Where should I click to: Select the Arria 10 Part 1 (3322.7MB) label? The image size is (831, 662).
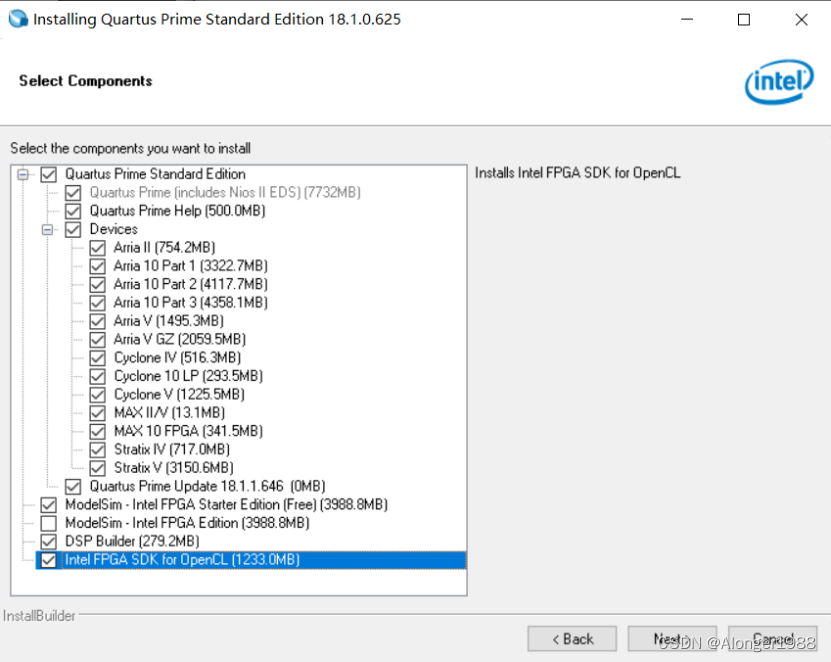coord(191,266)
